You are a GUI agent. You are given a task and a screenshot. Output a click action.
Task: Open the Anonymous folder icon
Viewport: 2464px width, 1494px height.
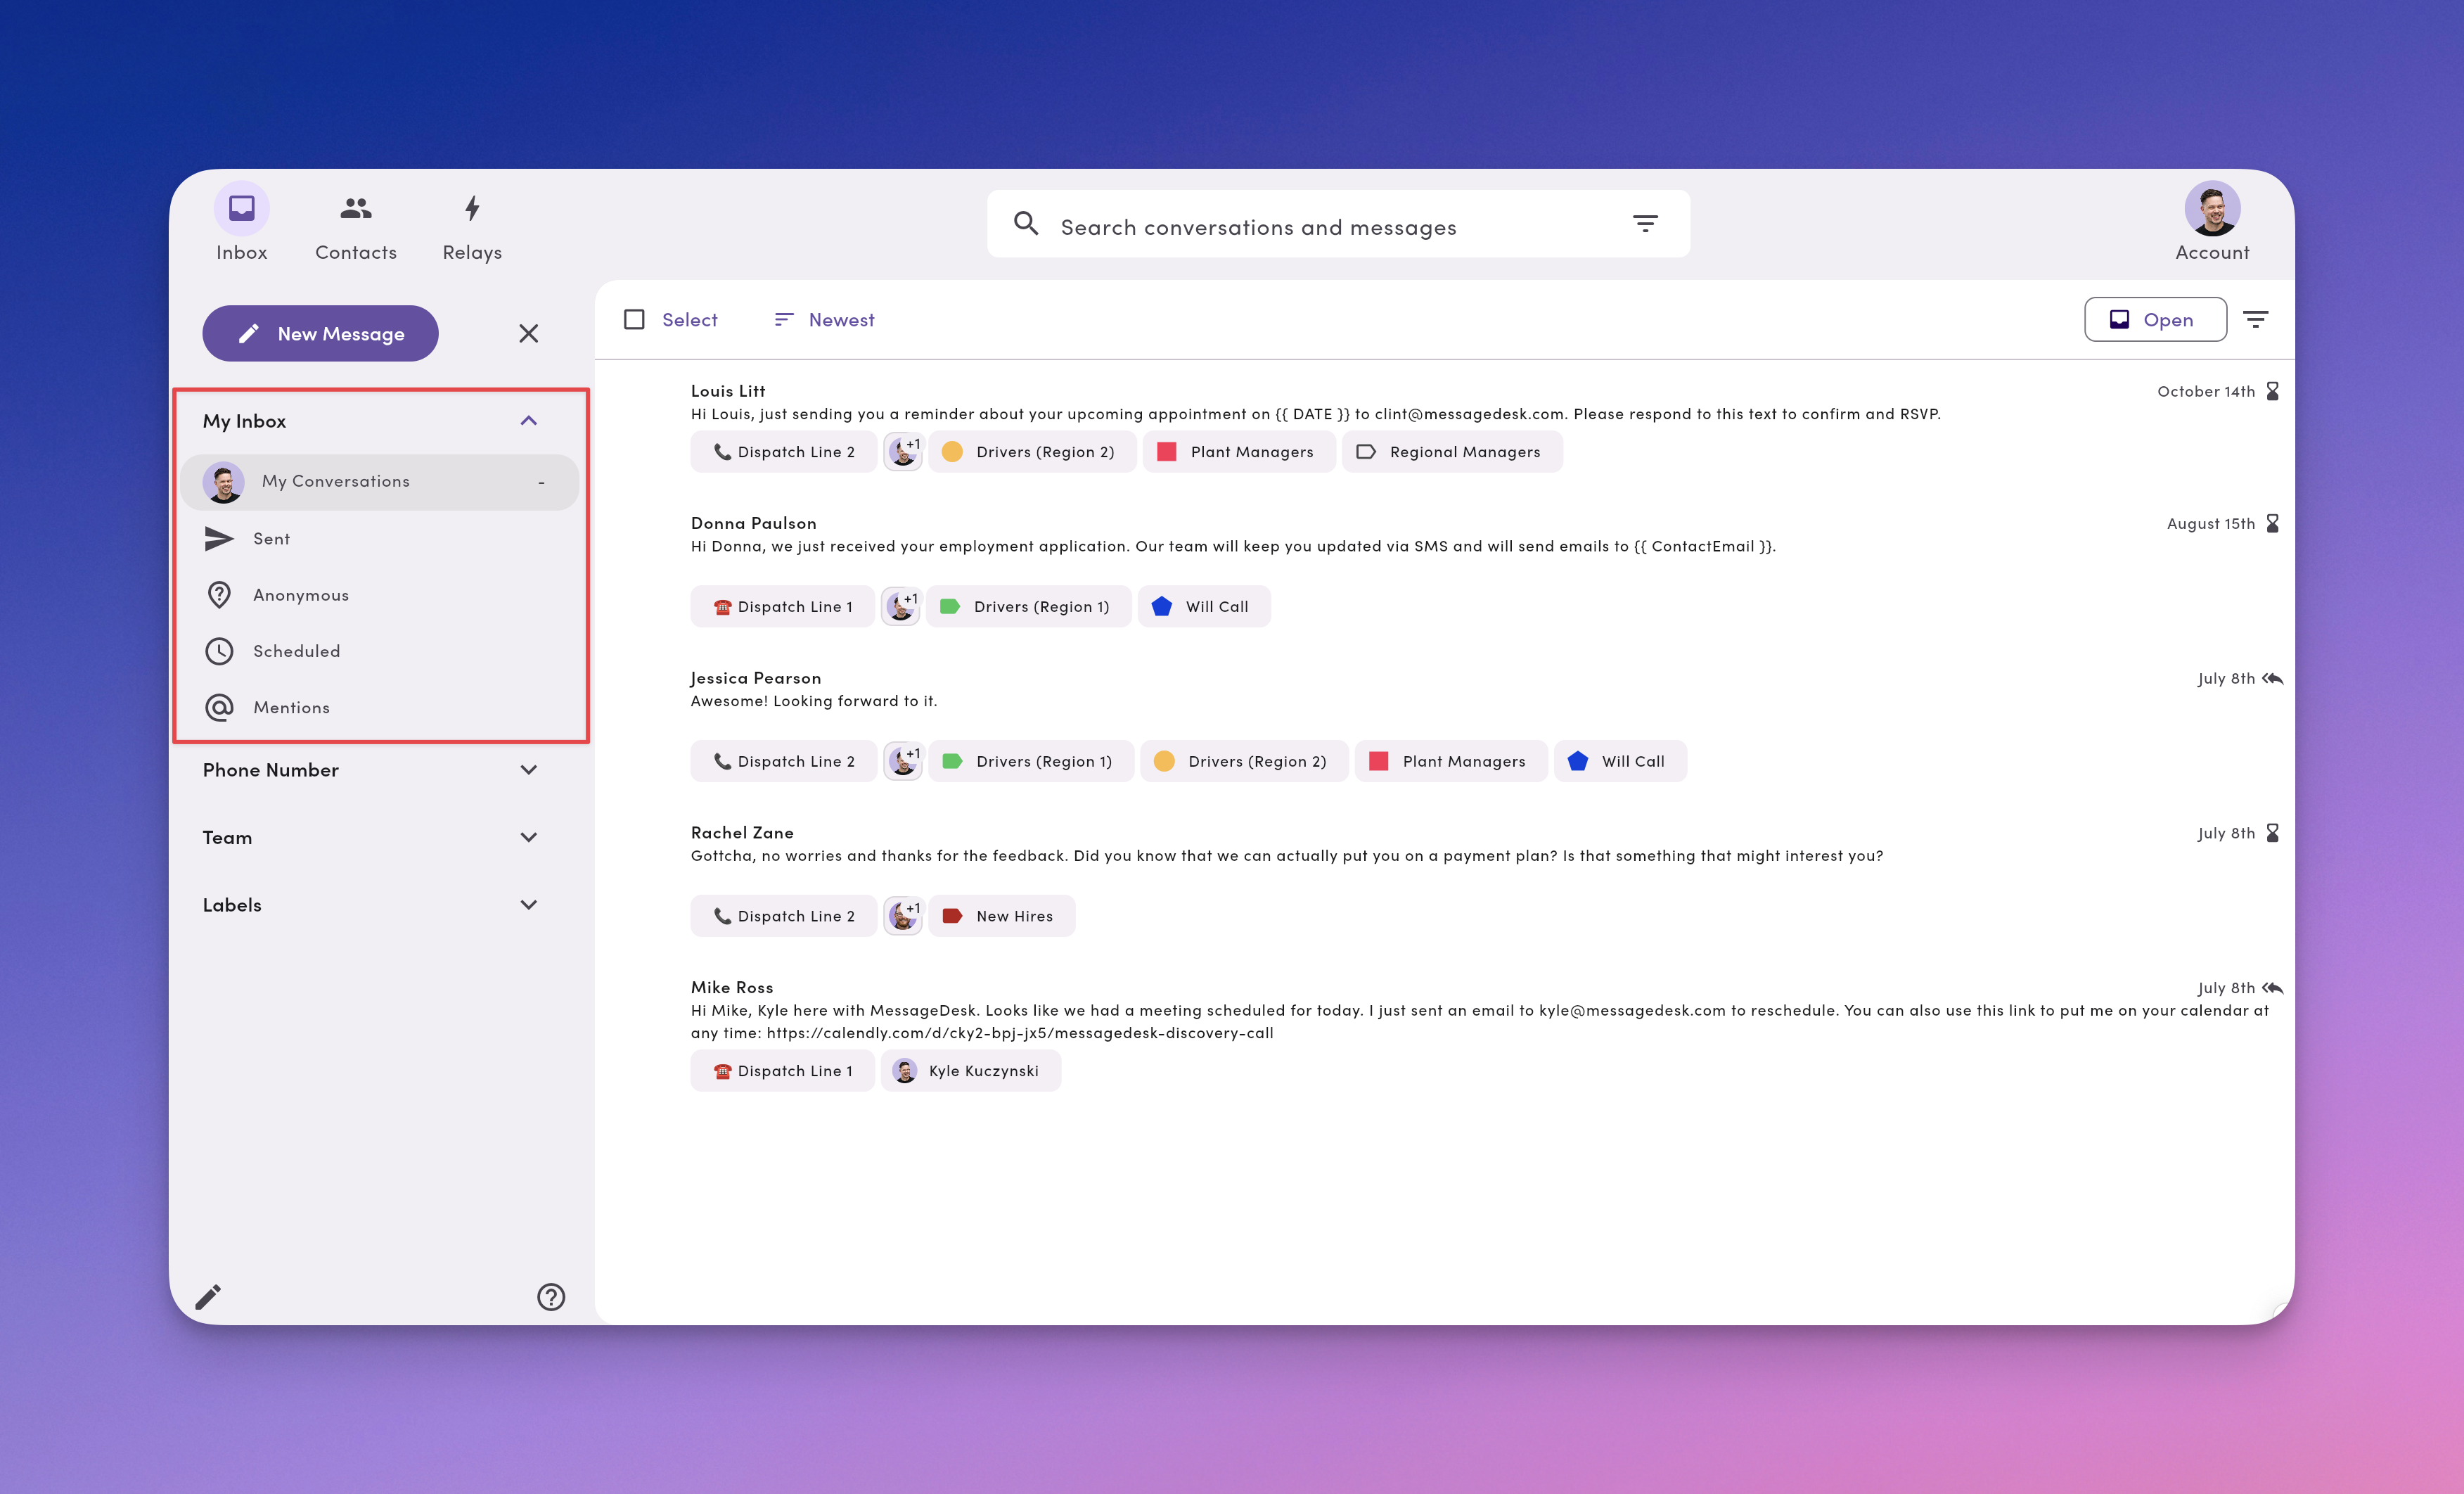pyautogui.click(x=219, y=595)
